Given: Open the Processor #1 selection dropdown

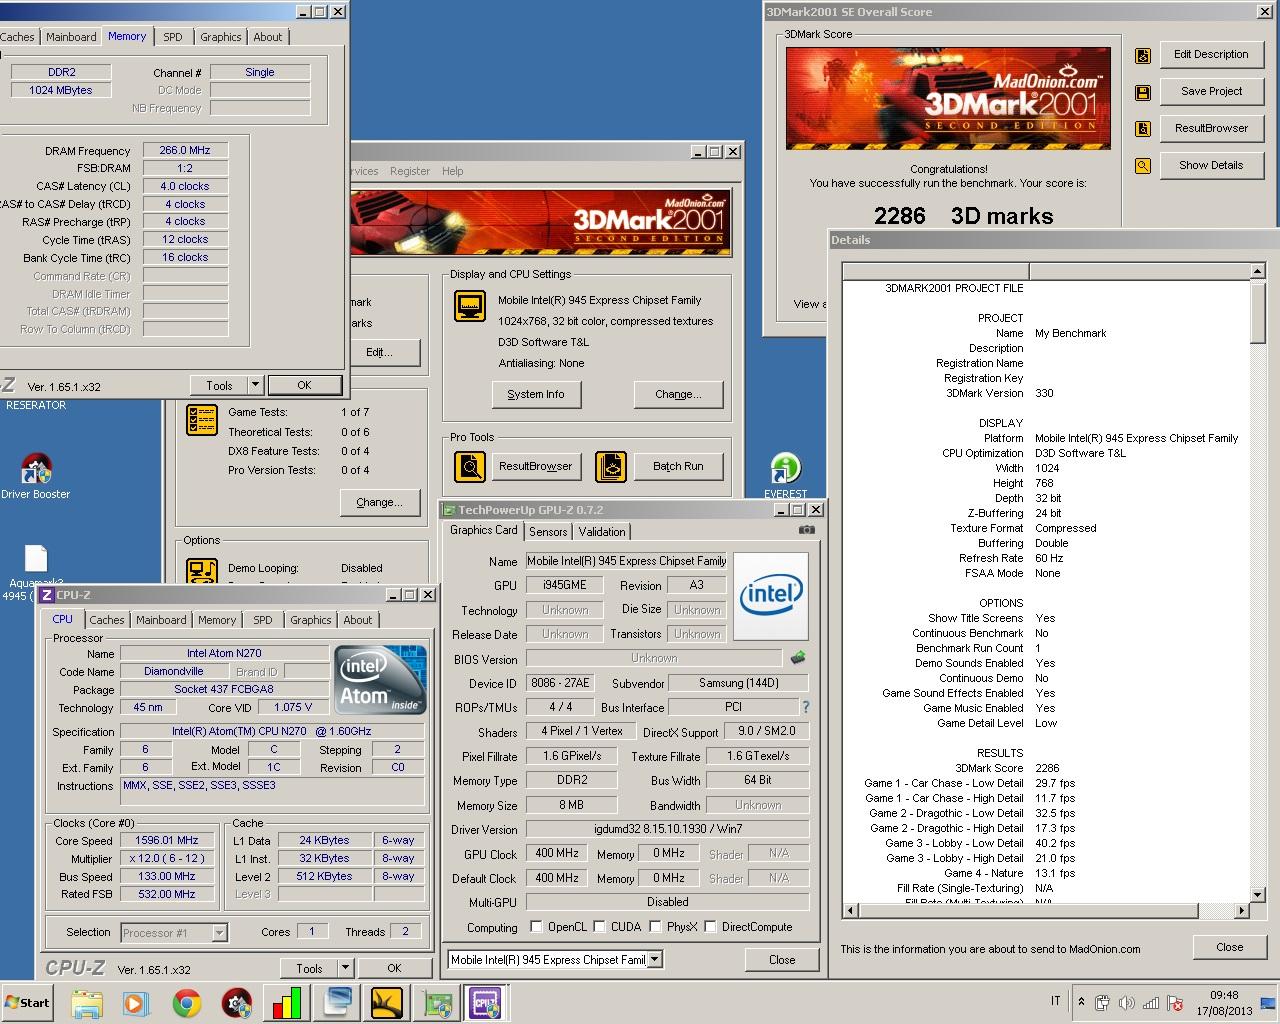Looking at the screenshot, I should [219, 933].
